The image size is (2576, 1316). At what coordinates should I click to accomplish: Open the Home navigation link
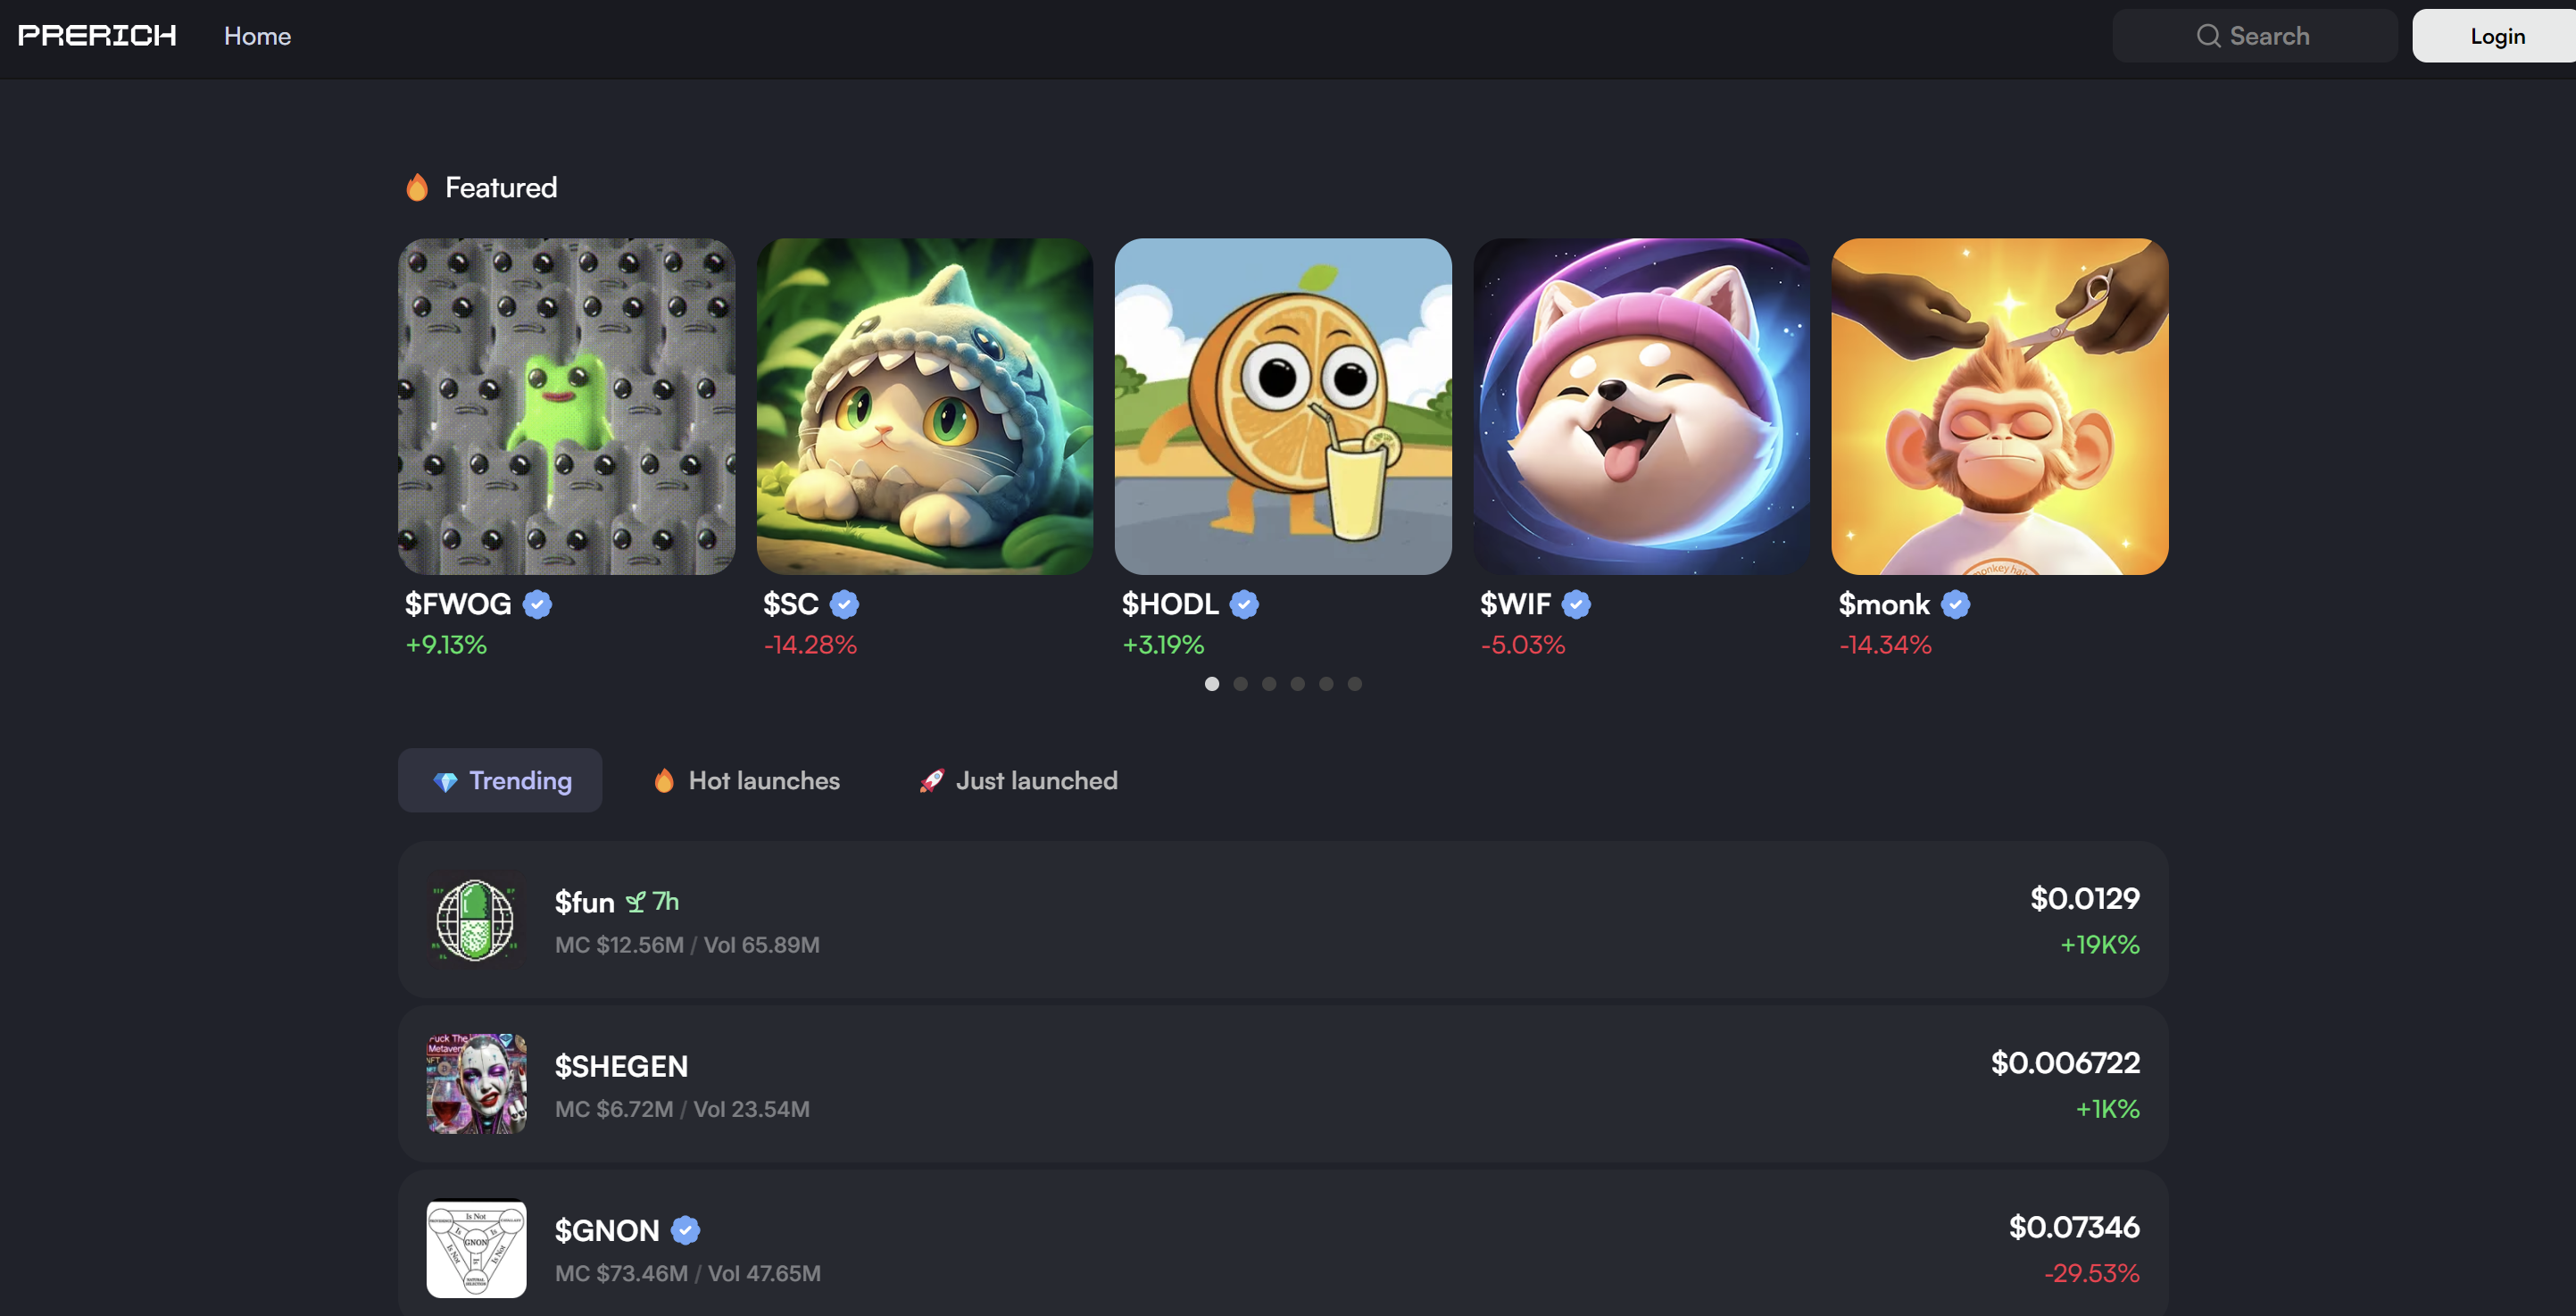tap(257, 36)
